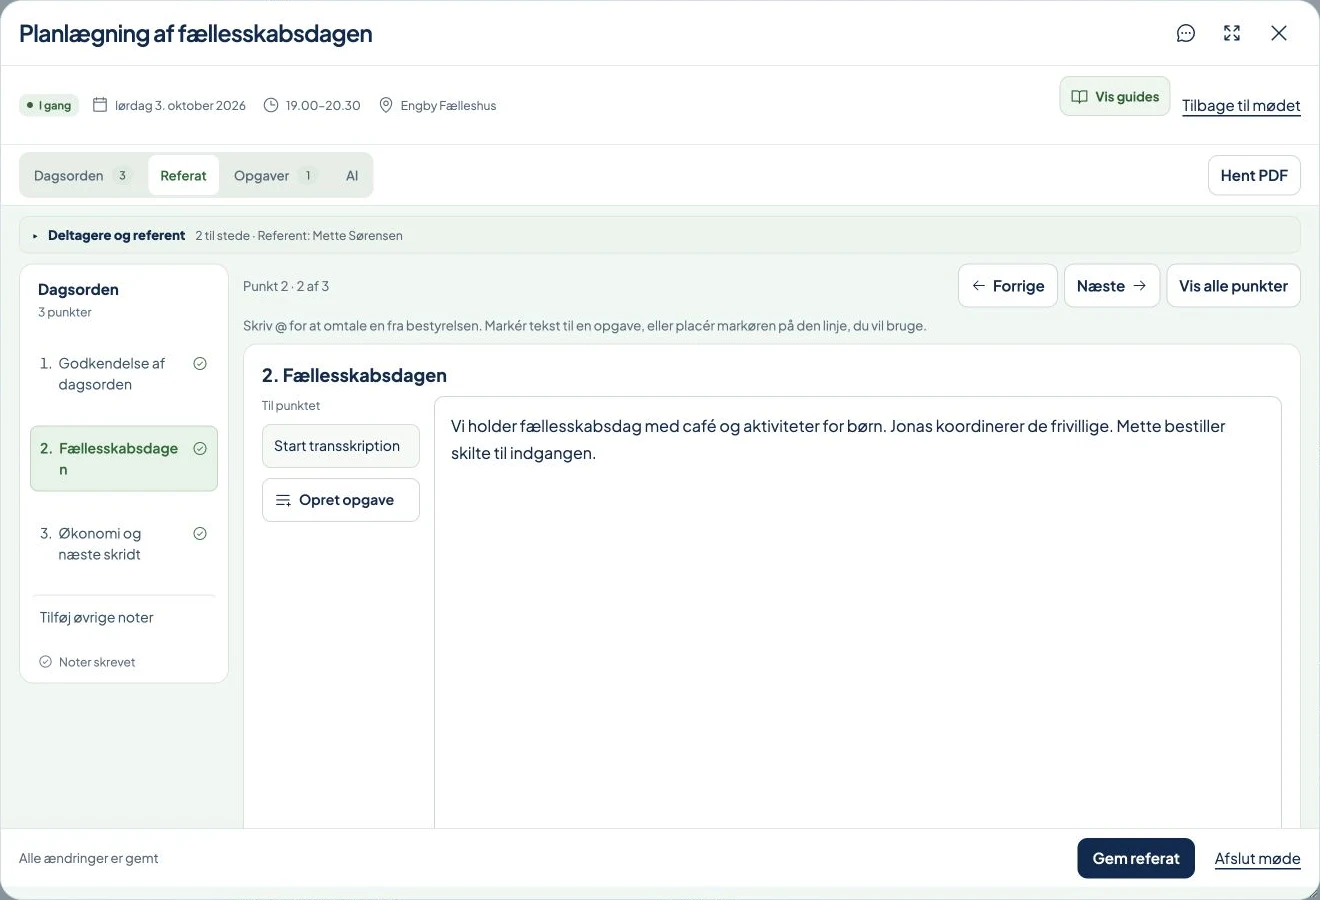Click the '3 punkter' label under Dagsorden
The width and height of the screenshot is (1320, 900).
click(x=65, y=313)
